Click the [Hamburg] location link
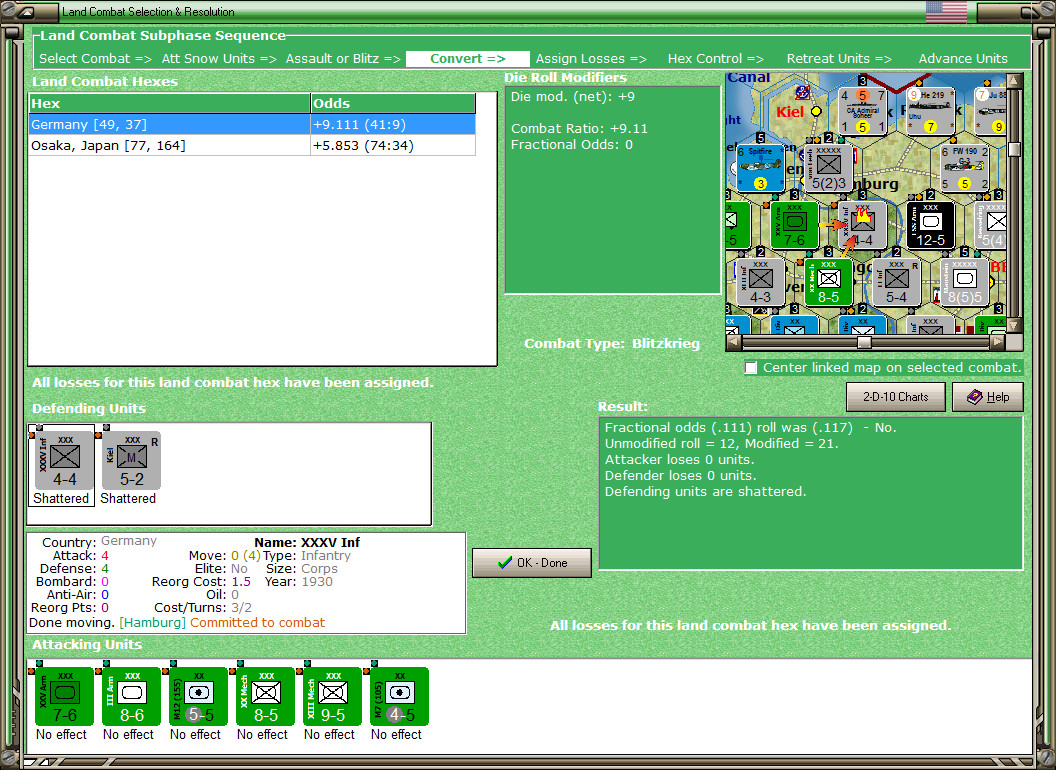 pyautogui.click(x=152, y=622)
